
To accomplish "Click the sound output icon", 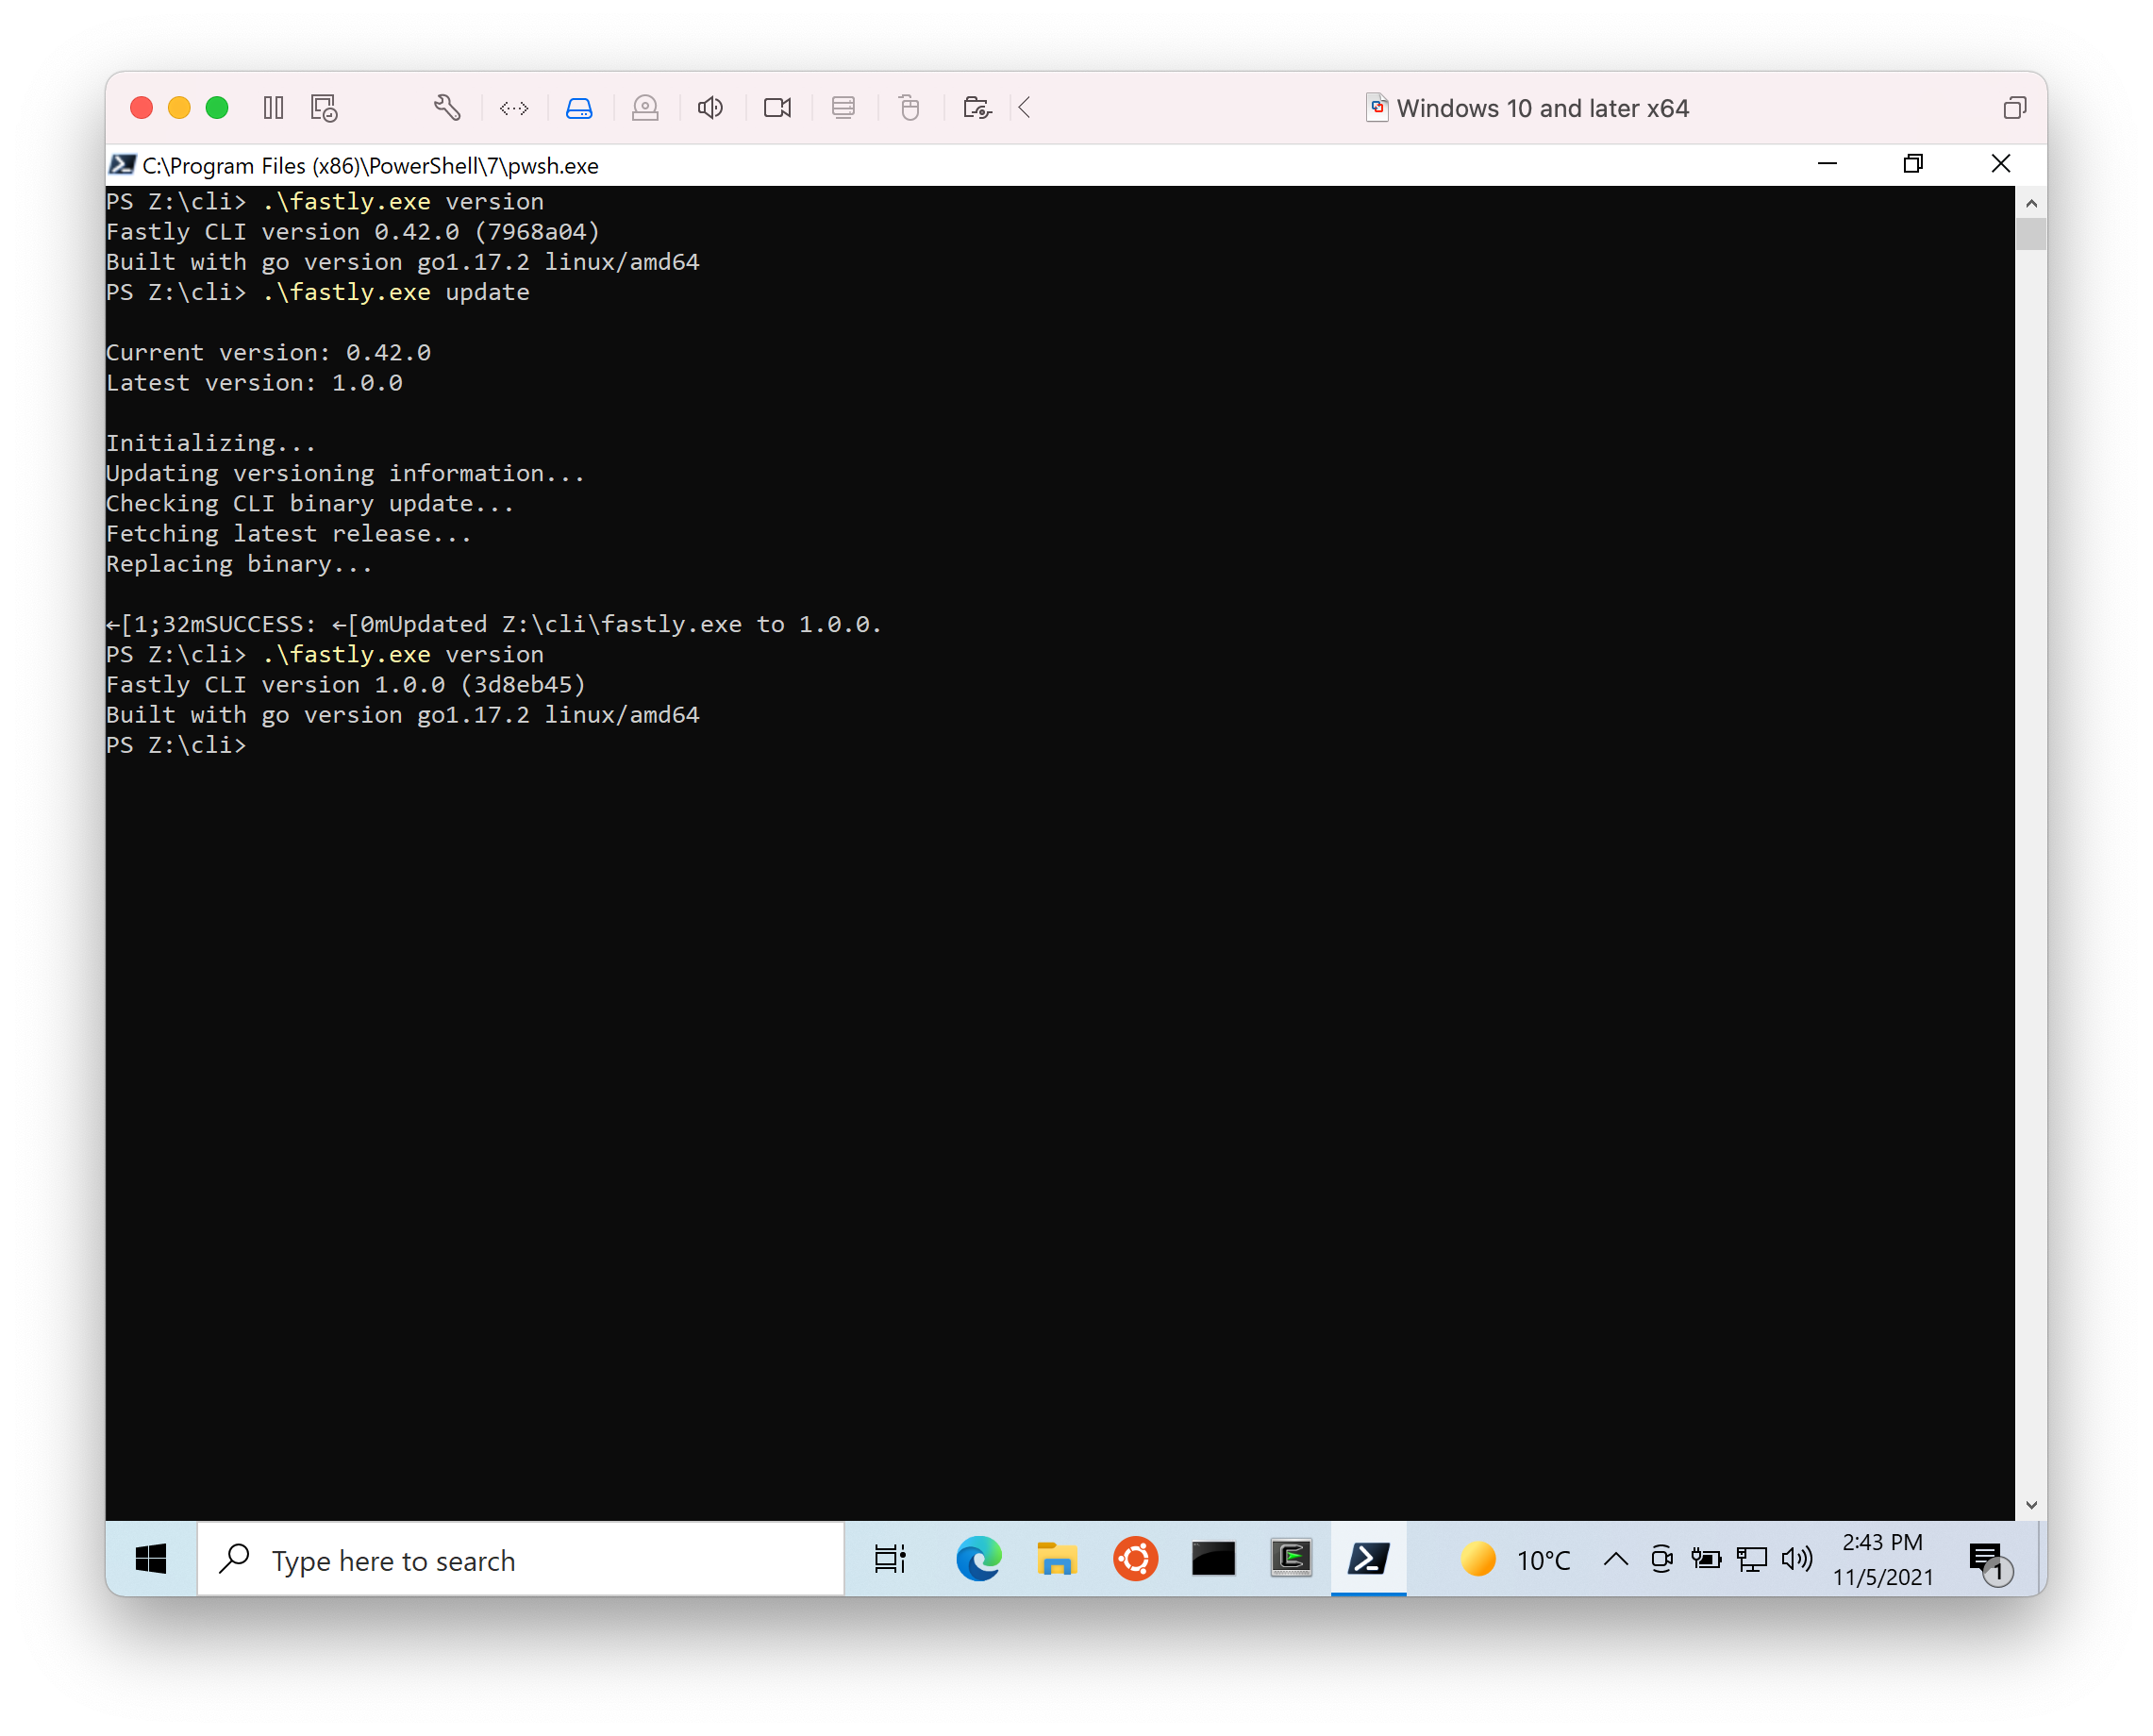I will tap(710, 107).
